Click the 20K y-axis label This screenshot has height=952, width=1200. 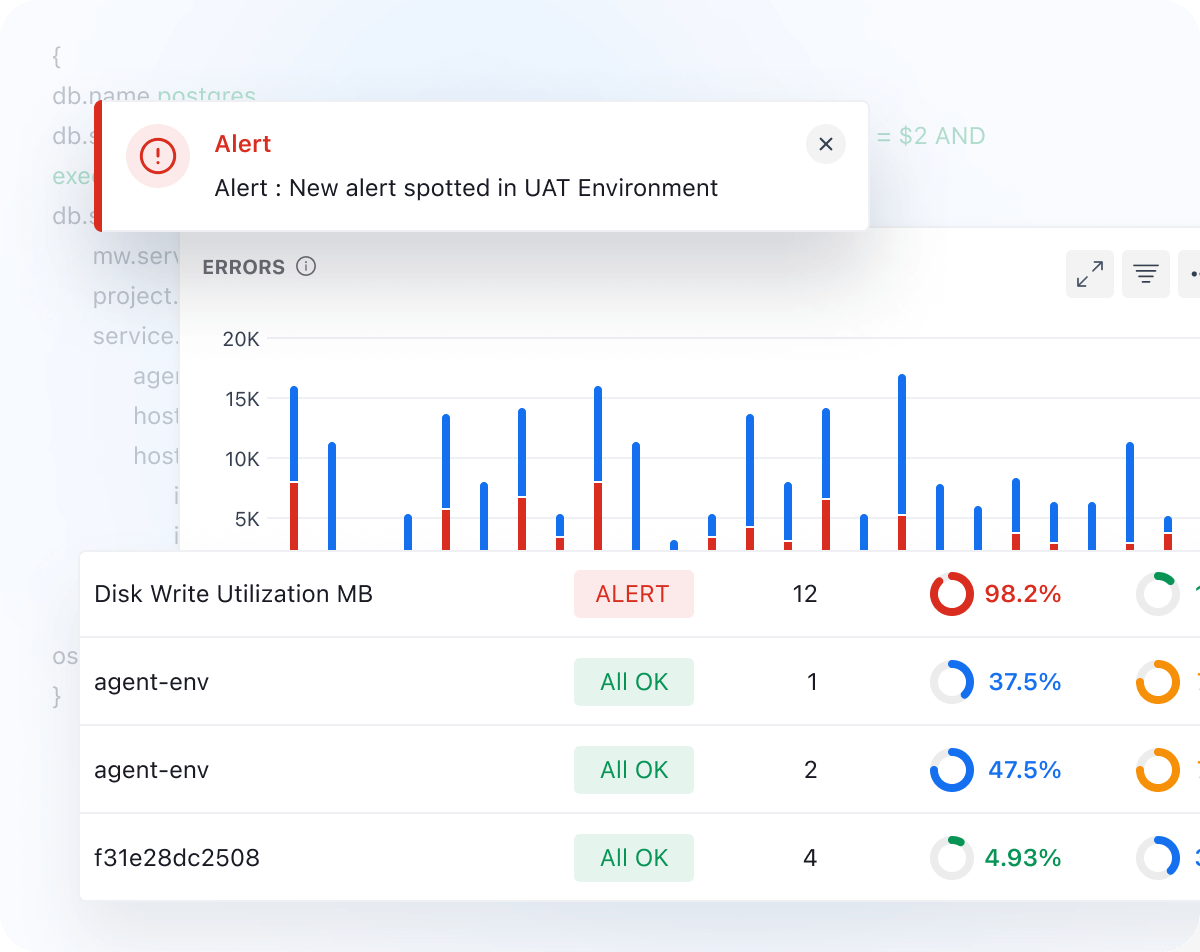pyautogui.click(x=241, y=339)
